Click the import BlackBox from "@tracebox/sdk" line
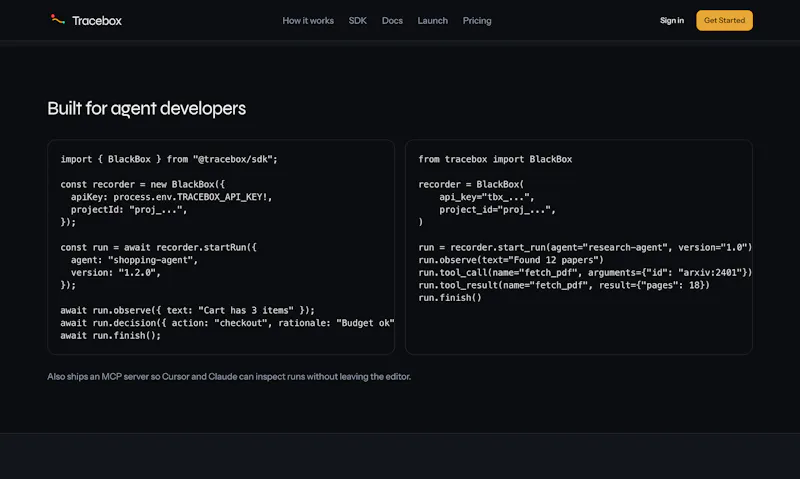 [169, 159]
